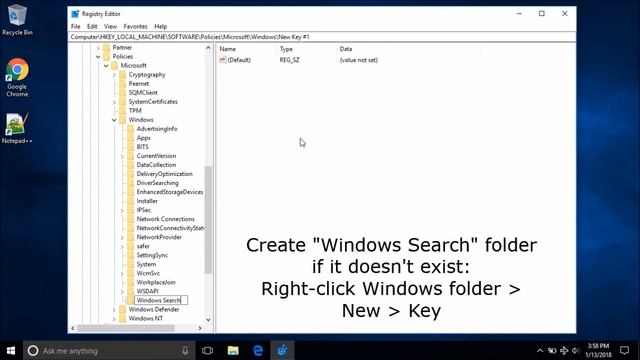Viewport: 640px width, 360px height.
Task: Open the File menu
Action: [76, 27]
